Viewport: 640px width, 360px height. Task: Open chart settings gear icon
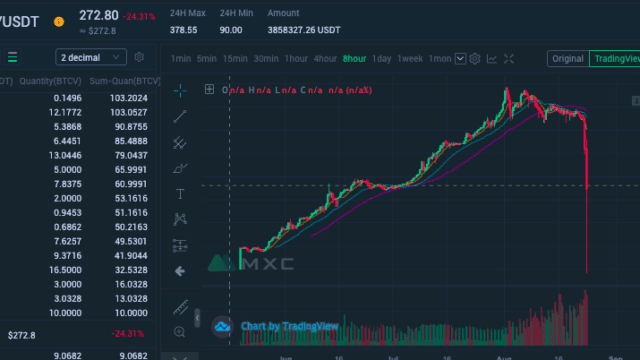tap(475, 59)
